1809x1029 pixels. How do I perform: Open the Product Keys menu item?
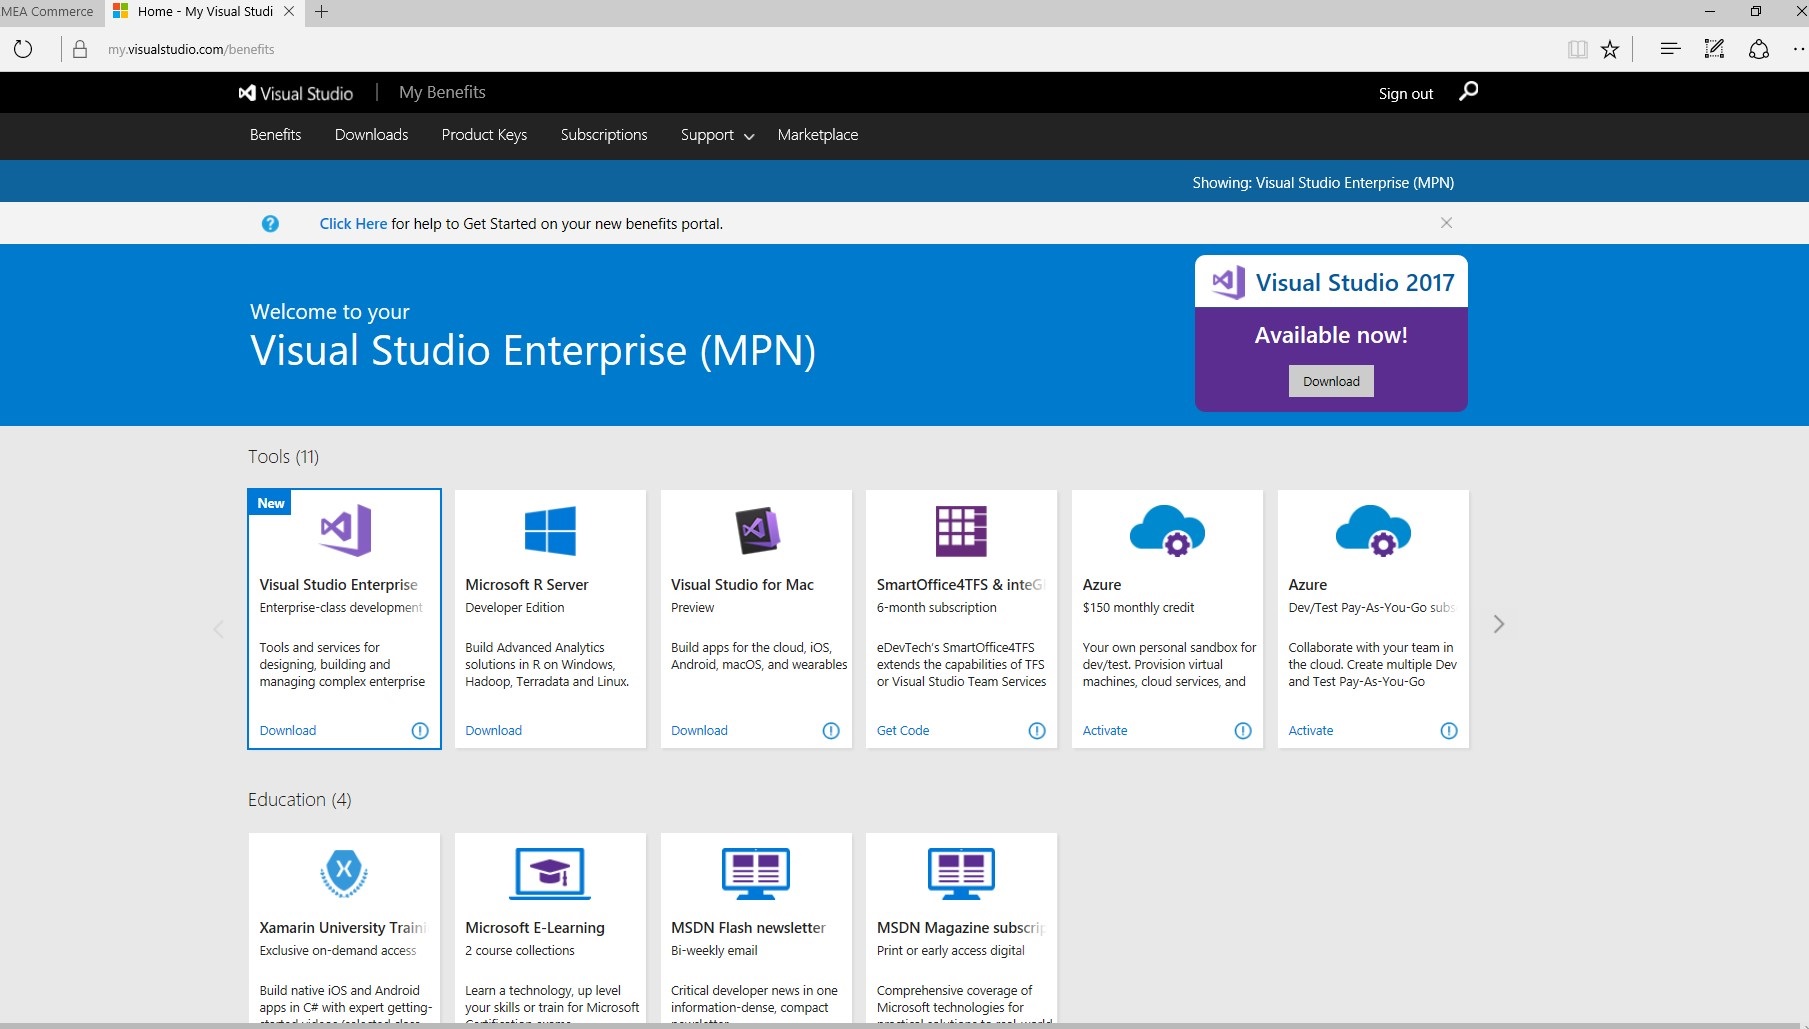(x=484, y=135)
